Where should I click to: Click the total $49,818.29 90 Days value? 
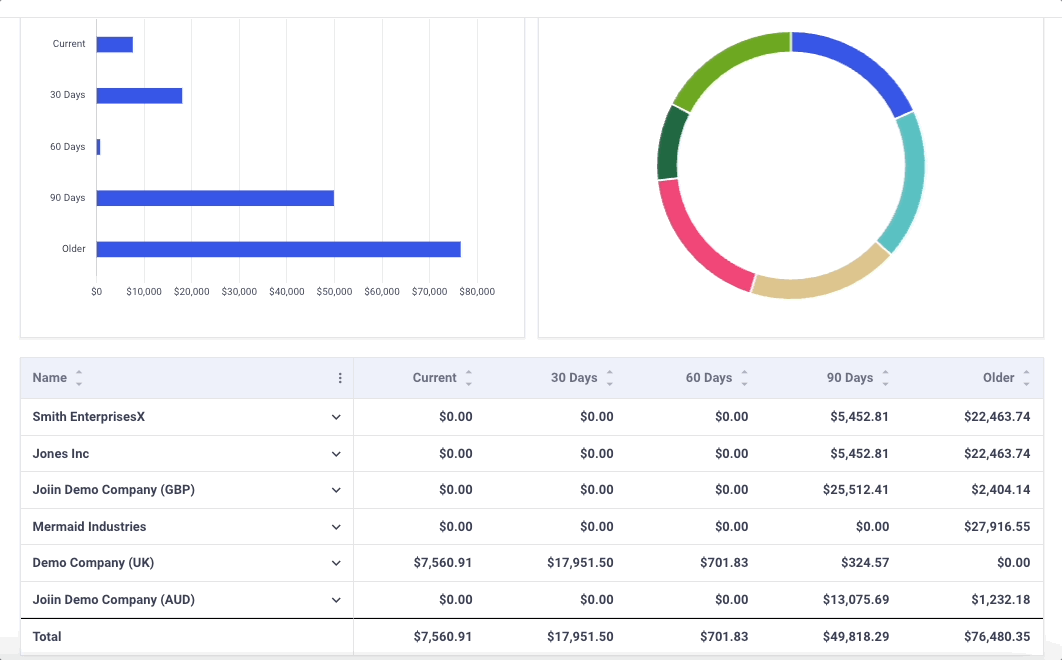856,637
